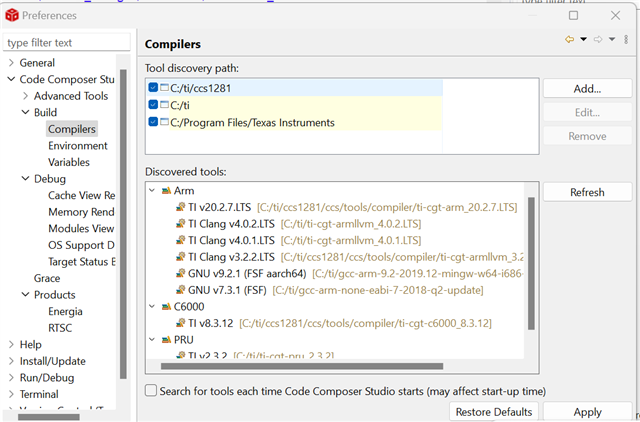Click the discovered tools vertical scrollbar
This screenshot has height=422, width=640.
531,263
